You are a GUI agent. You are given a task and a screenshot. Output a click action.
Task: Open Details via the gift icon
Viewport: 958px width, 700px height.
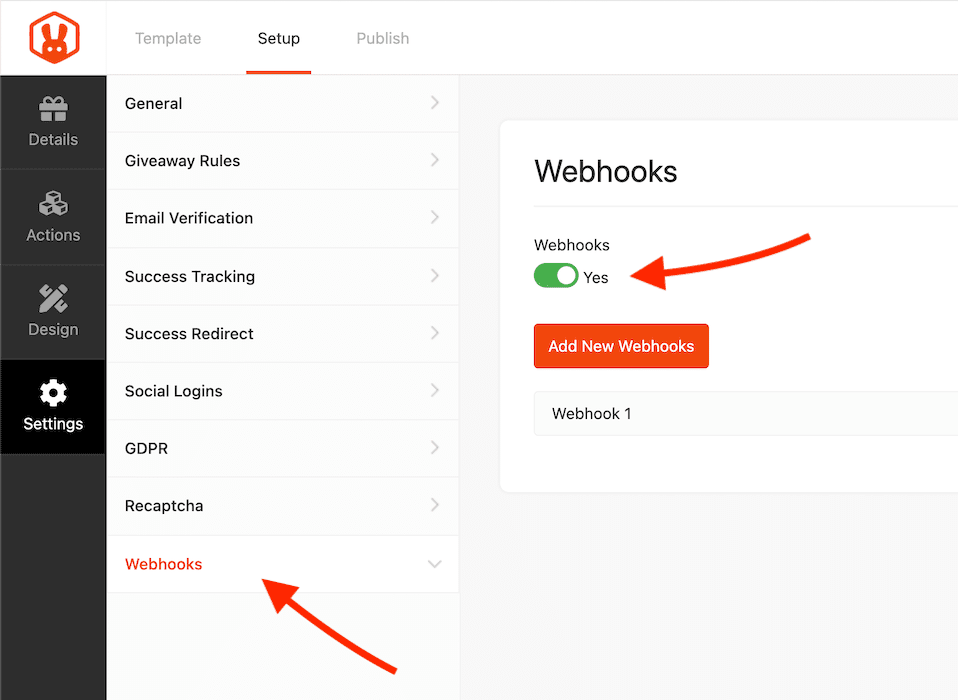tap(53, 109)
